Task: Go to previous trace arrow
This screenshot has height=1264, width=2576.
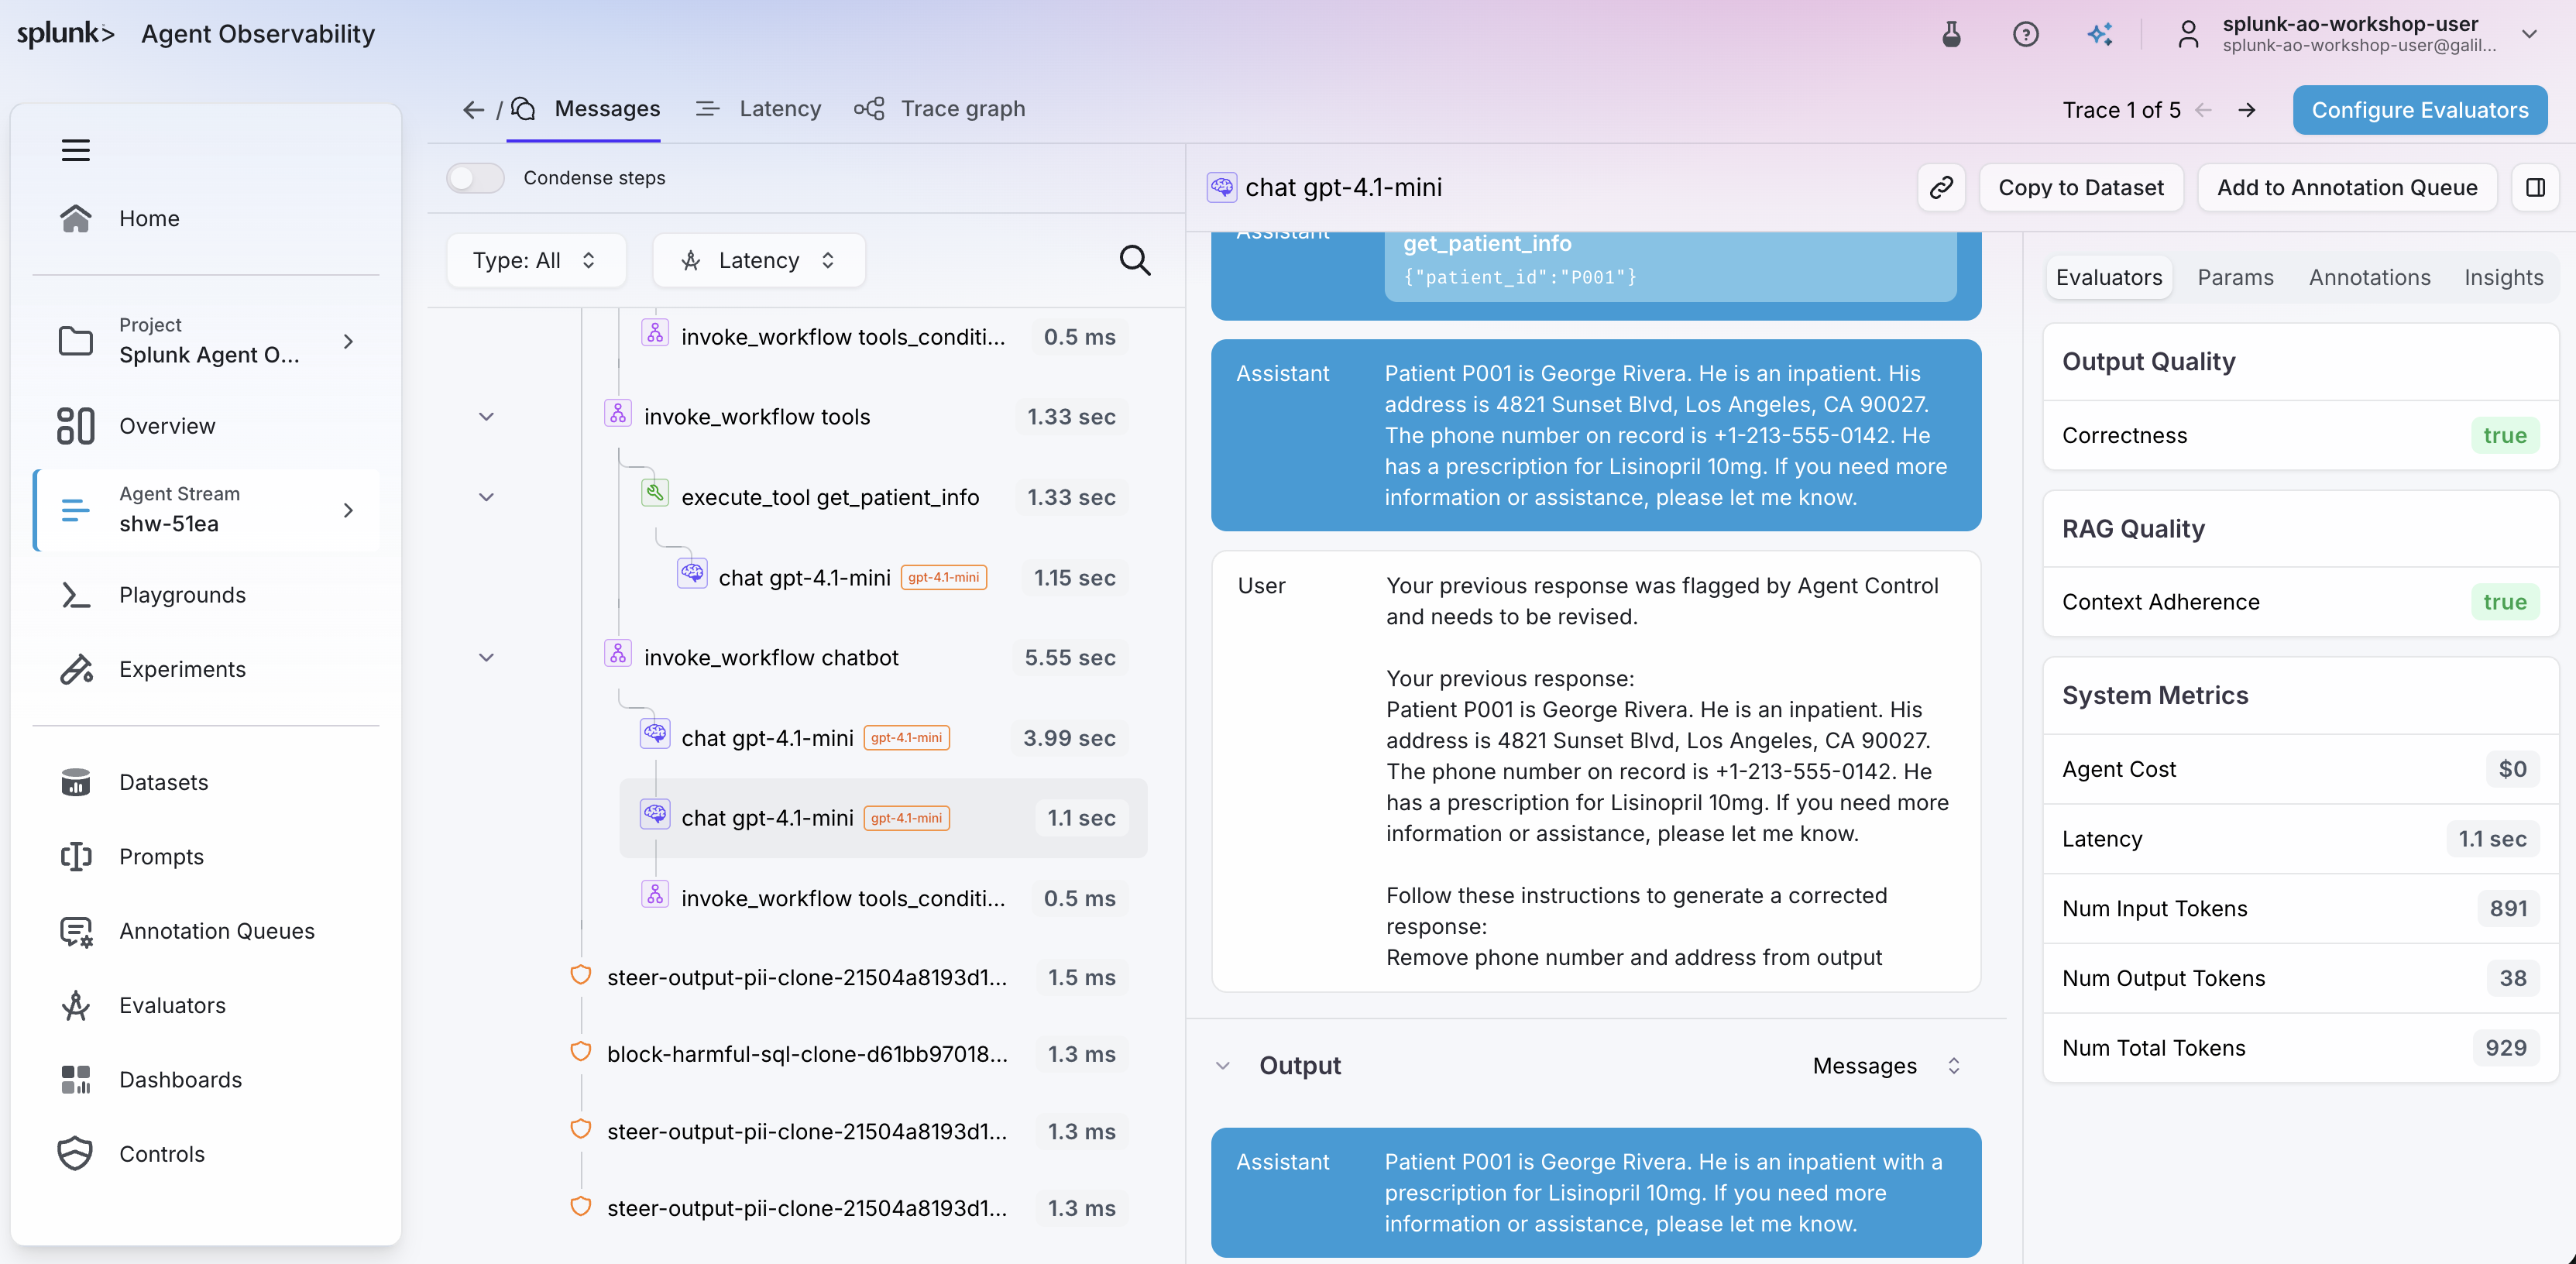Action: click(x=2204, y=110)
